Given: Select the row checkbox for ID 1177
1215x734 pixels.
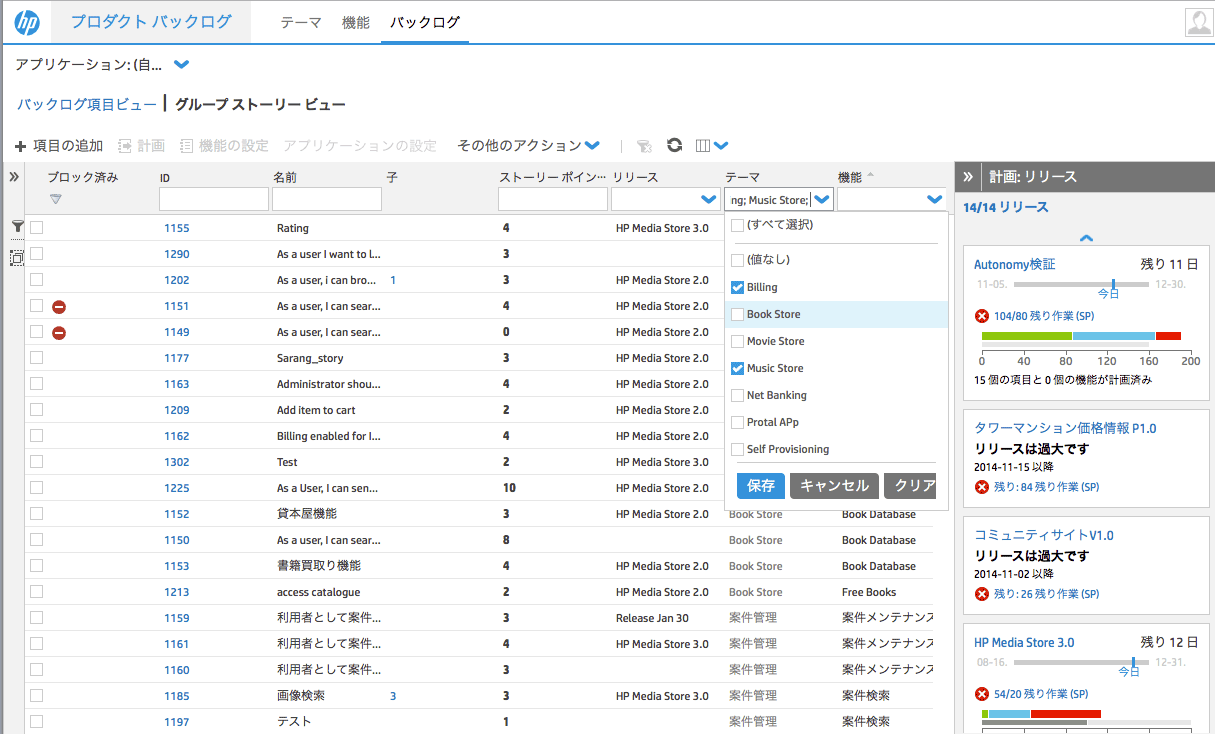Looking at the screenshot, I should 36,358.
